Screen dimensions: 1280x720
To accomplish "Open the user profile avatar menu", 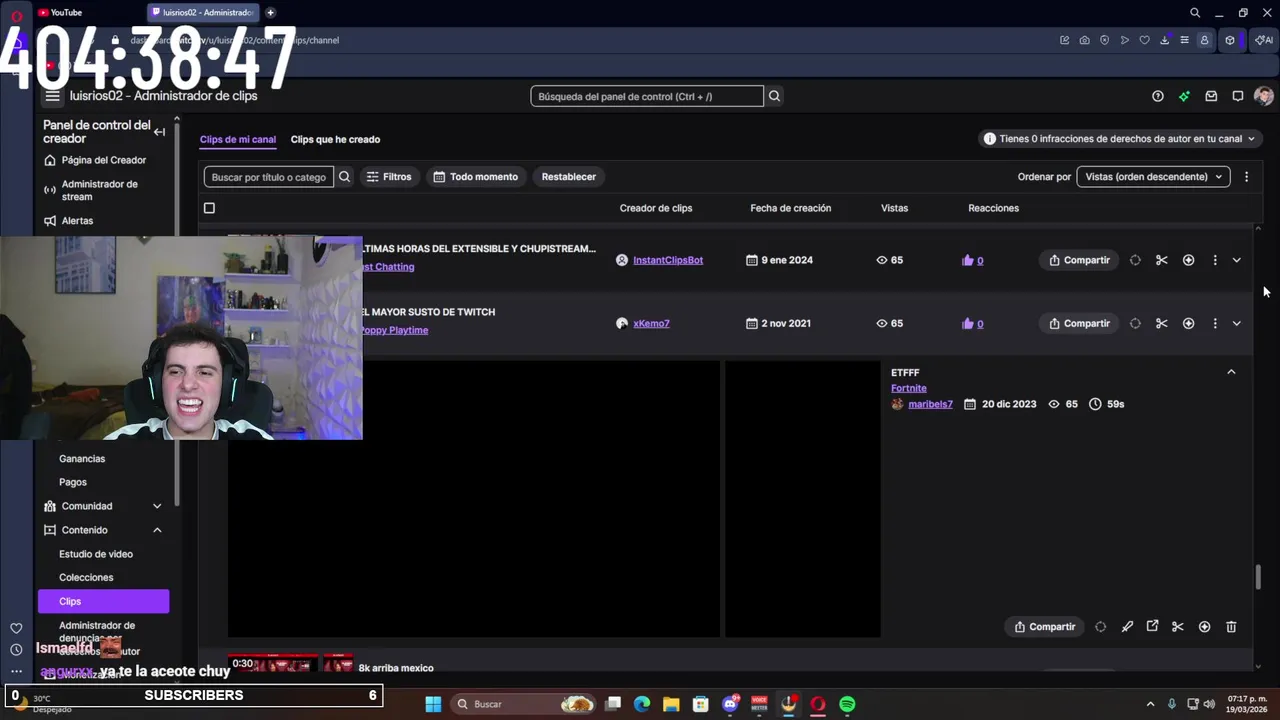I will pos(1264,96).
